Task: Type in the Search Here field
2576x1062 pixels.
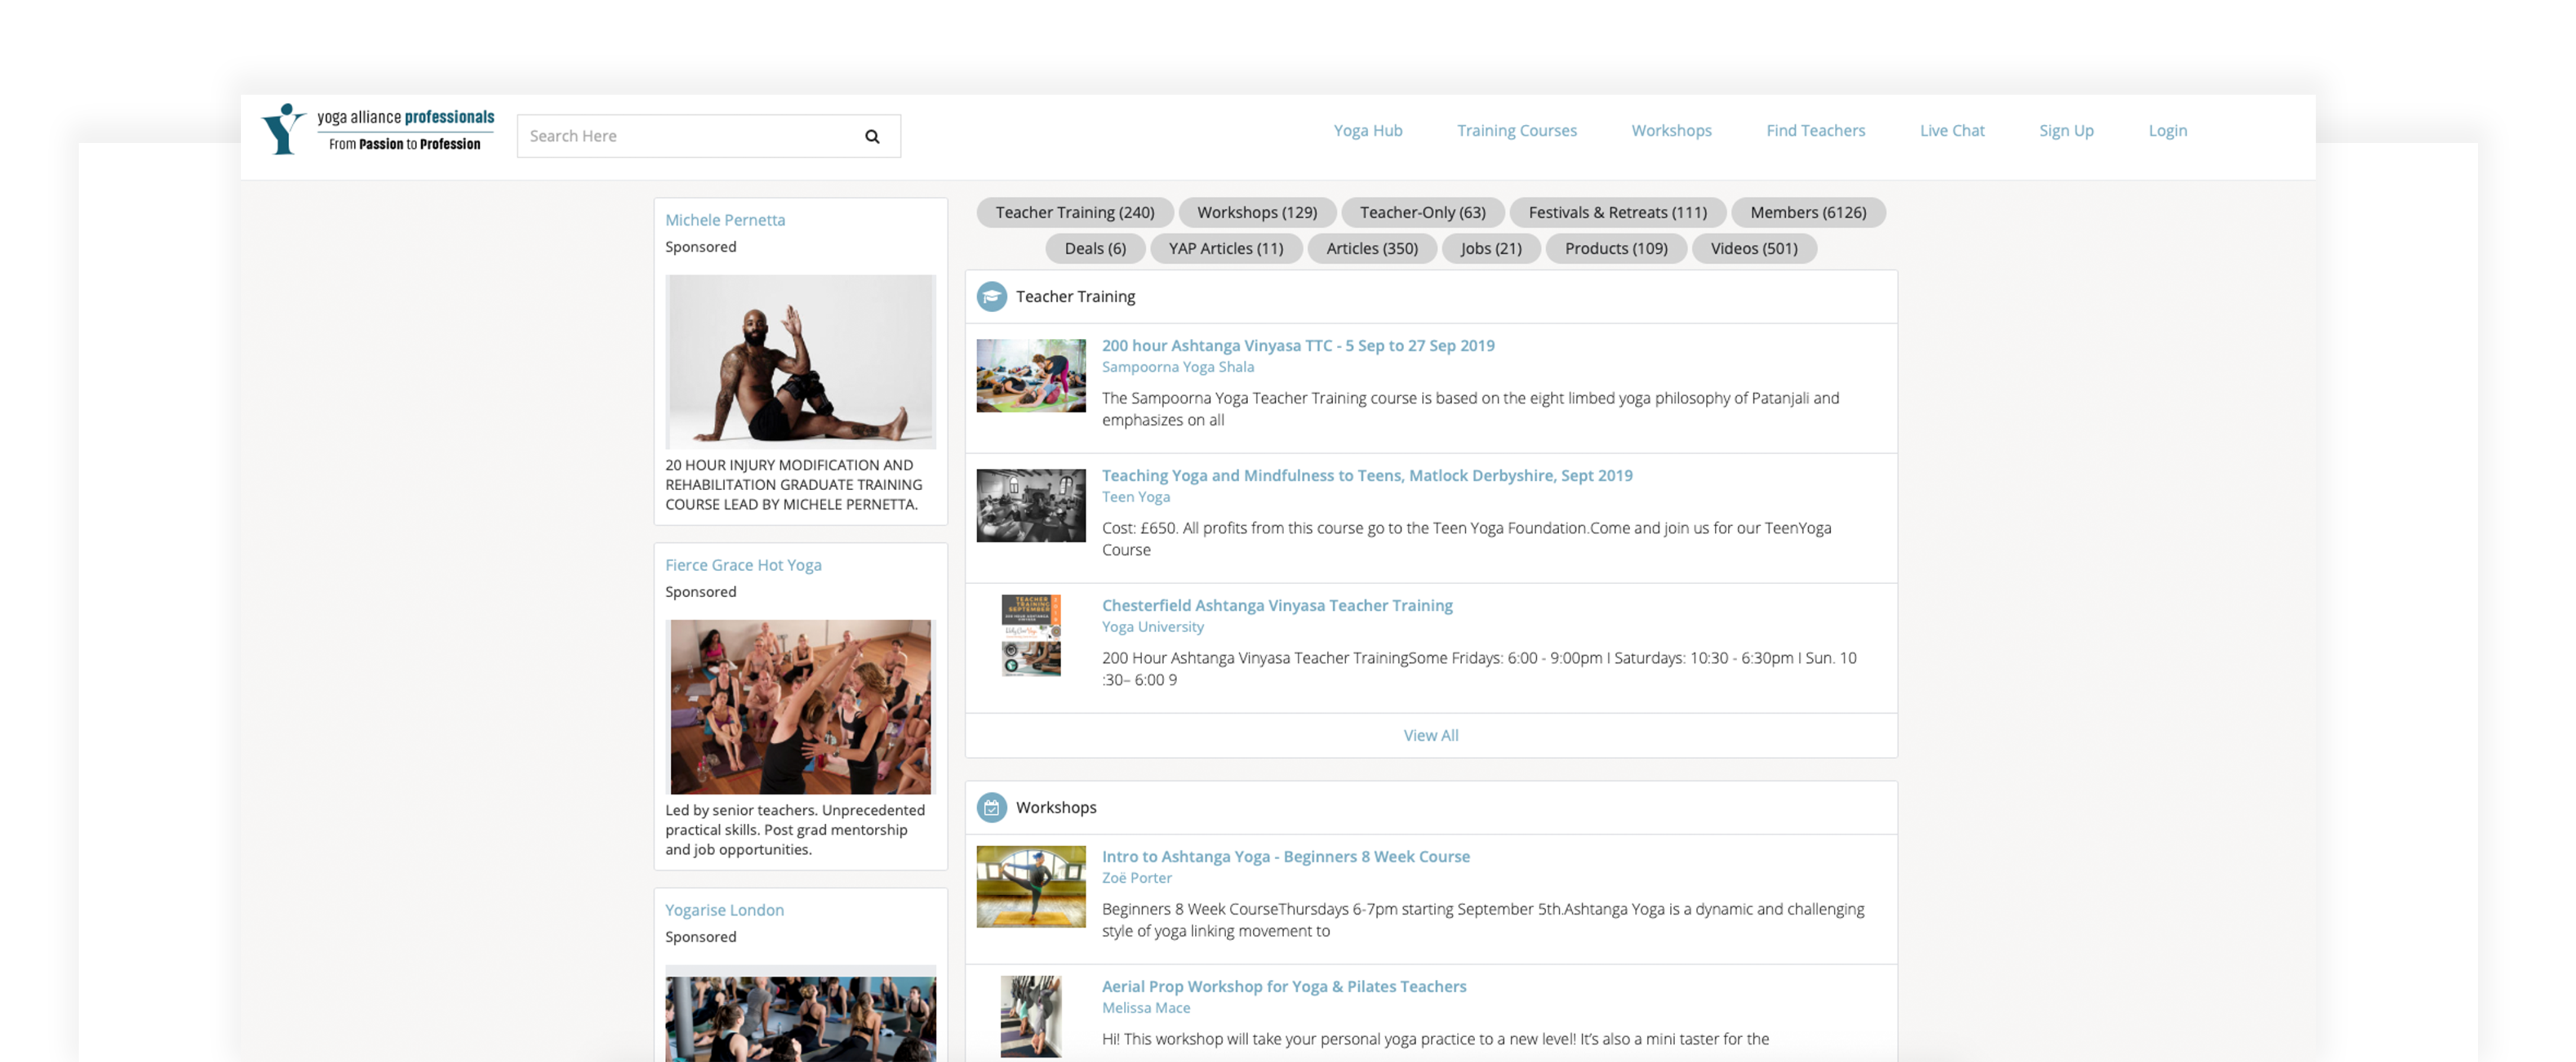Action: point(690,137)
